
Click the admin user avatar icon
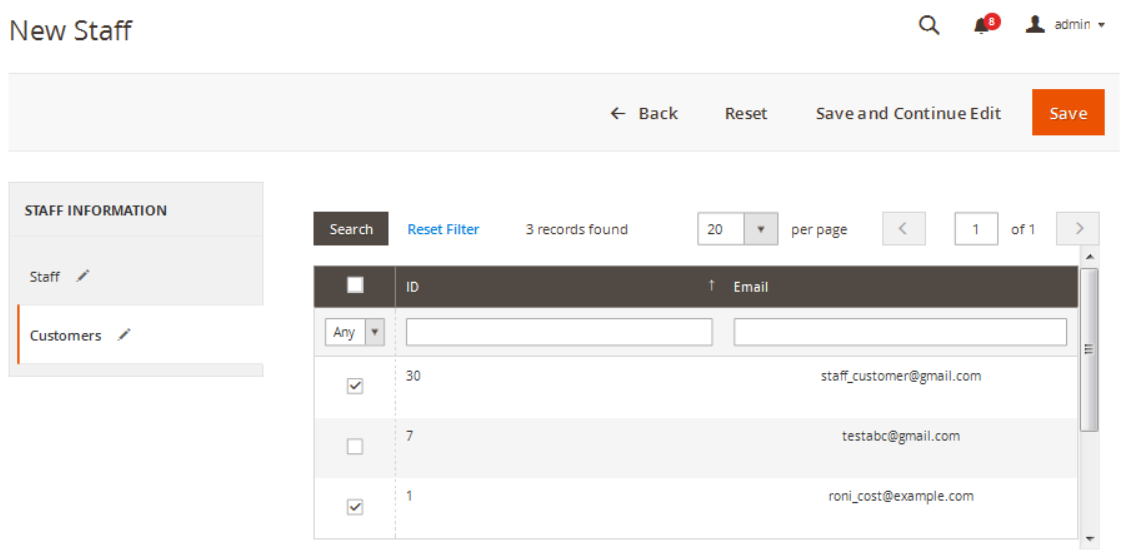[1035, 24]
